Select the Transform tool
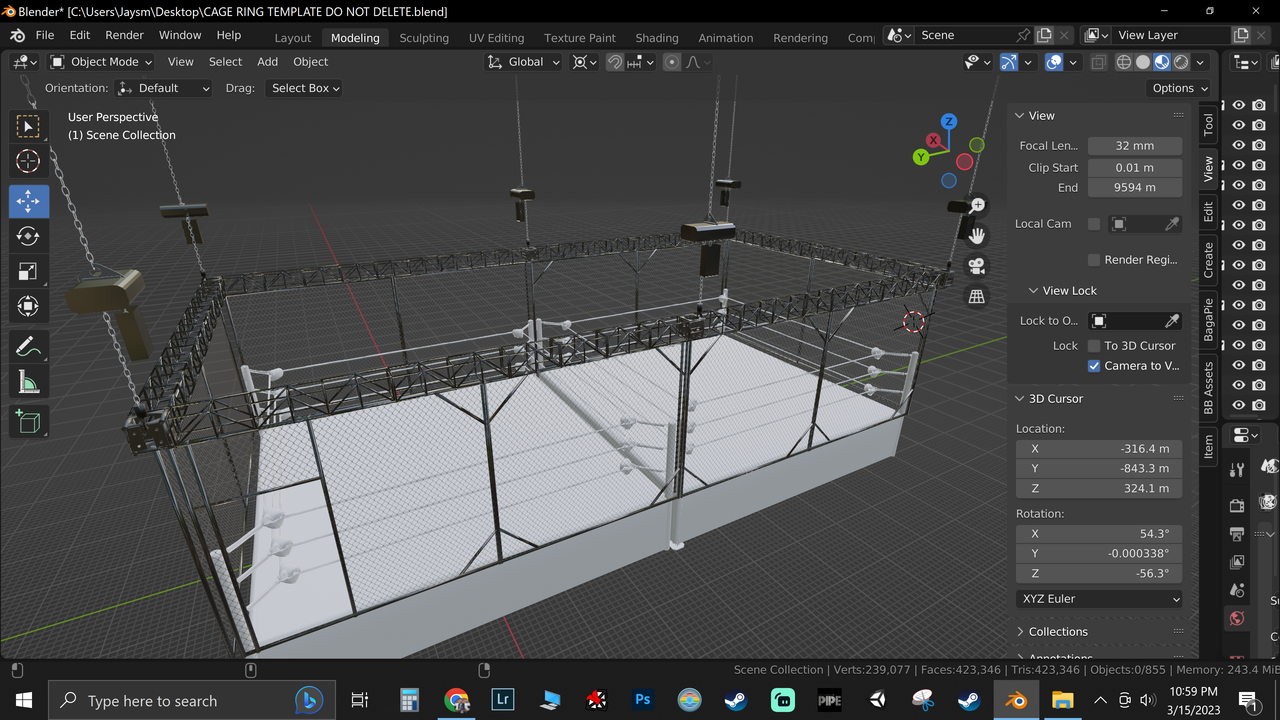Image resolution: width=1280 pixels, height=720 pixels. tap(28, 306)
